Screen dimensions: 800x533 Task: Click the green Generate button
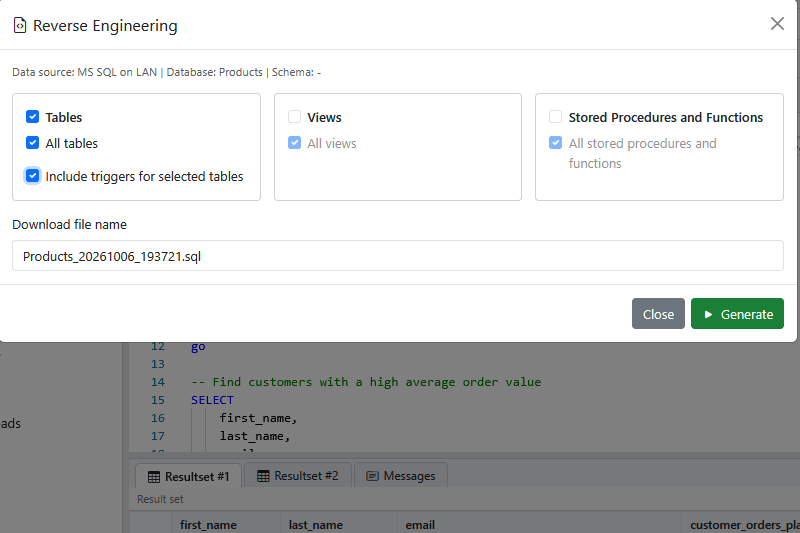737,314
